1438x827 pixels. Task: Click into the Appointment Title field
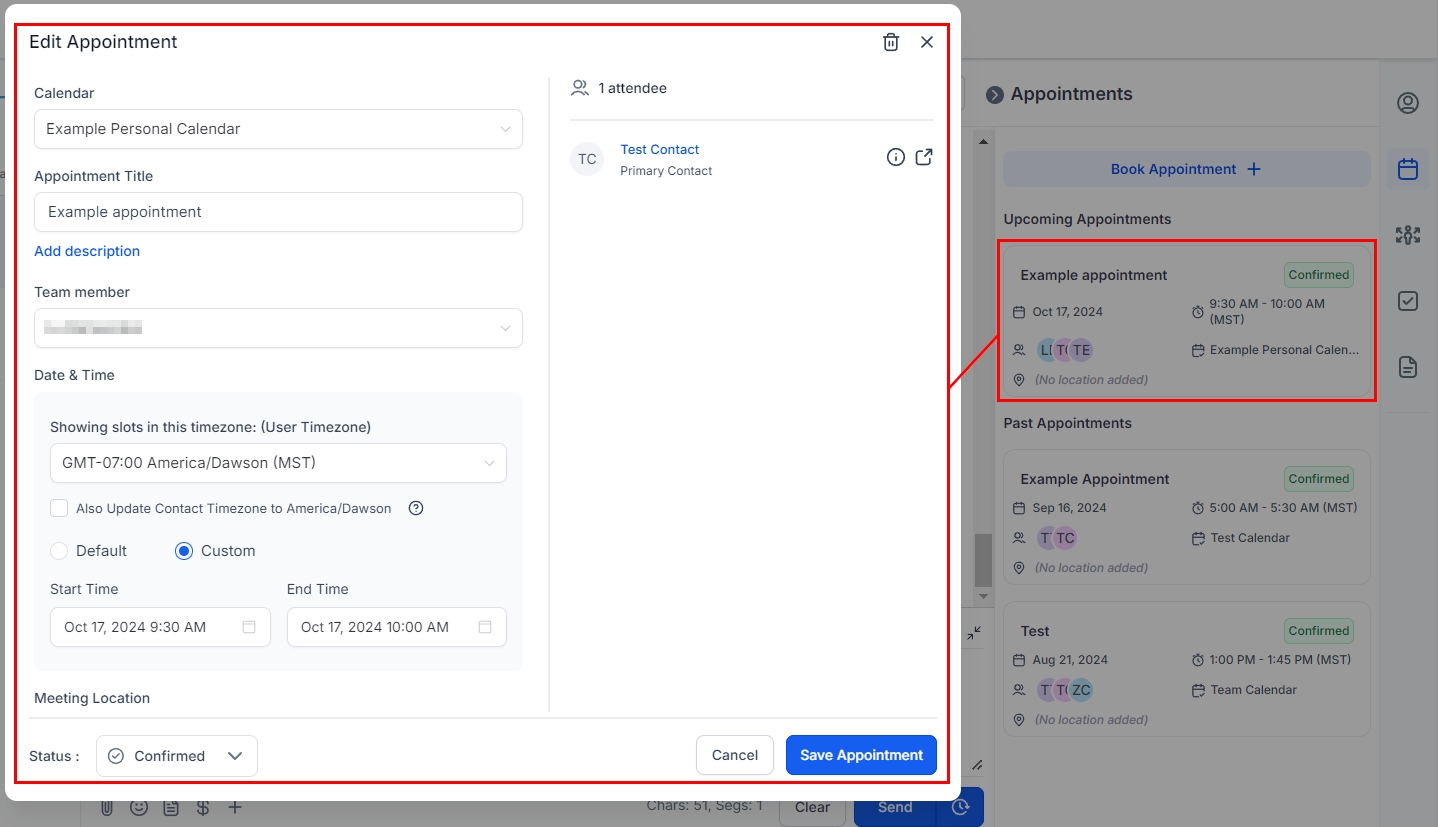tap(278, 212)
